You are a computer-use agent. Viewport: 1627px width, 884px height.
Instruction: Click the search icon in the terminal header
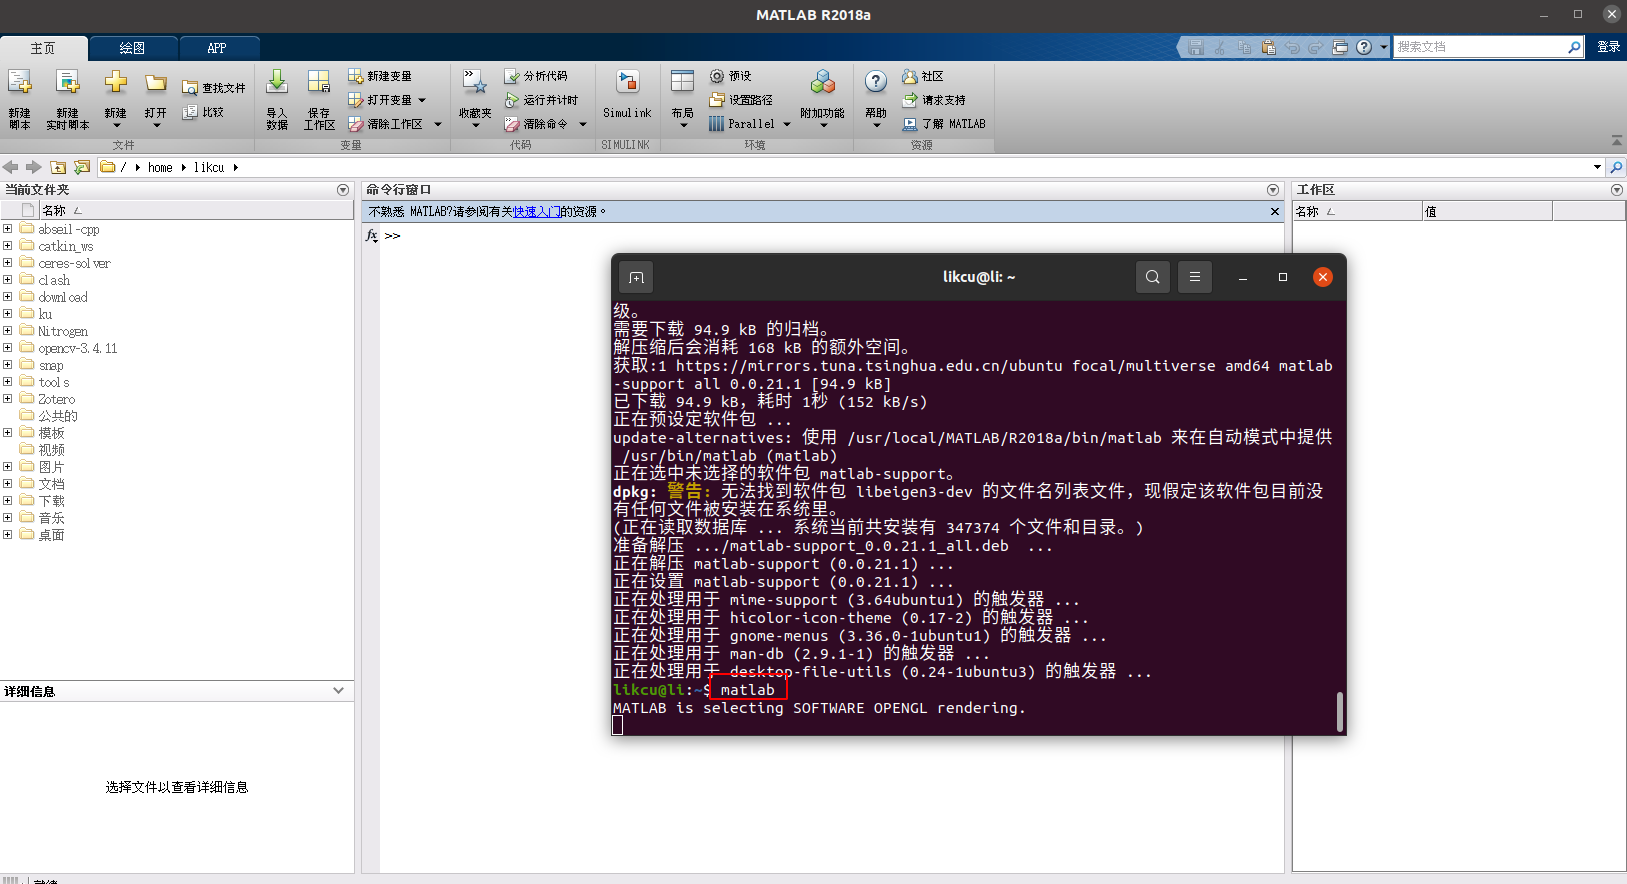(x=1153, y=277)
